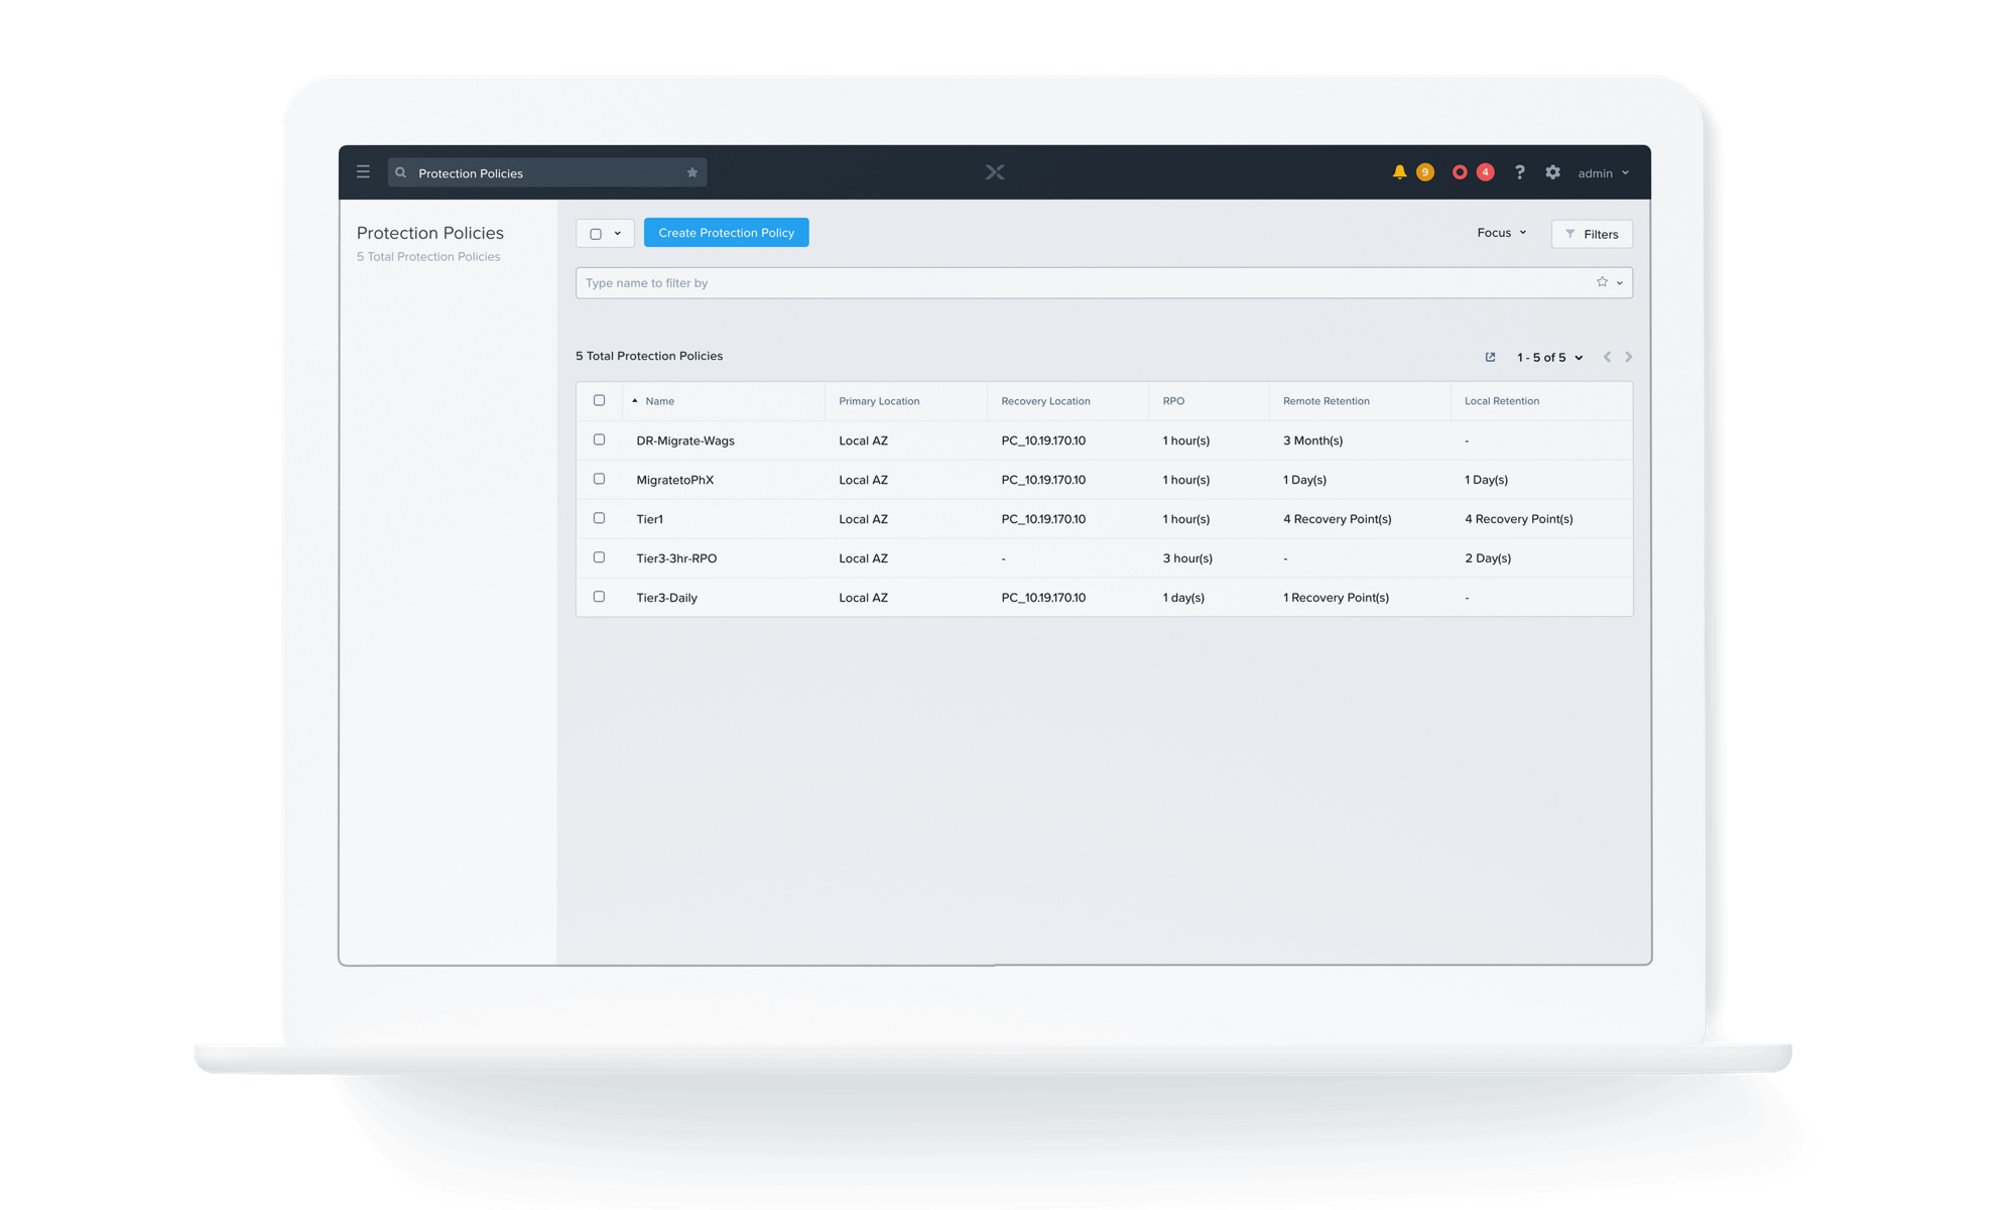Viewport: 2016px width, 1210px height.
Task: Go to next page arrow
Action: coord(1629,357)
